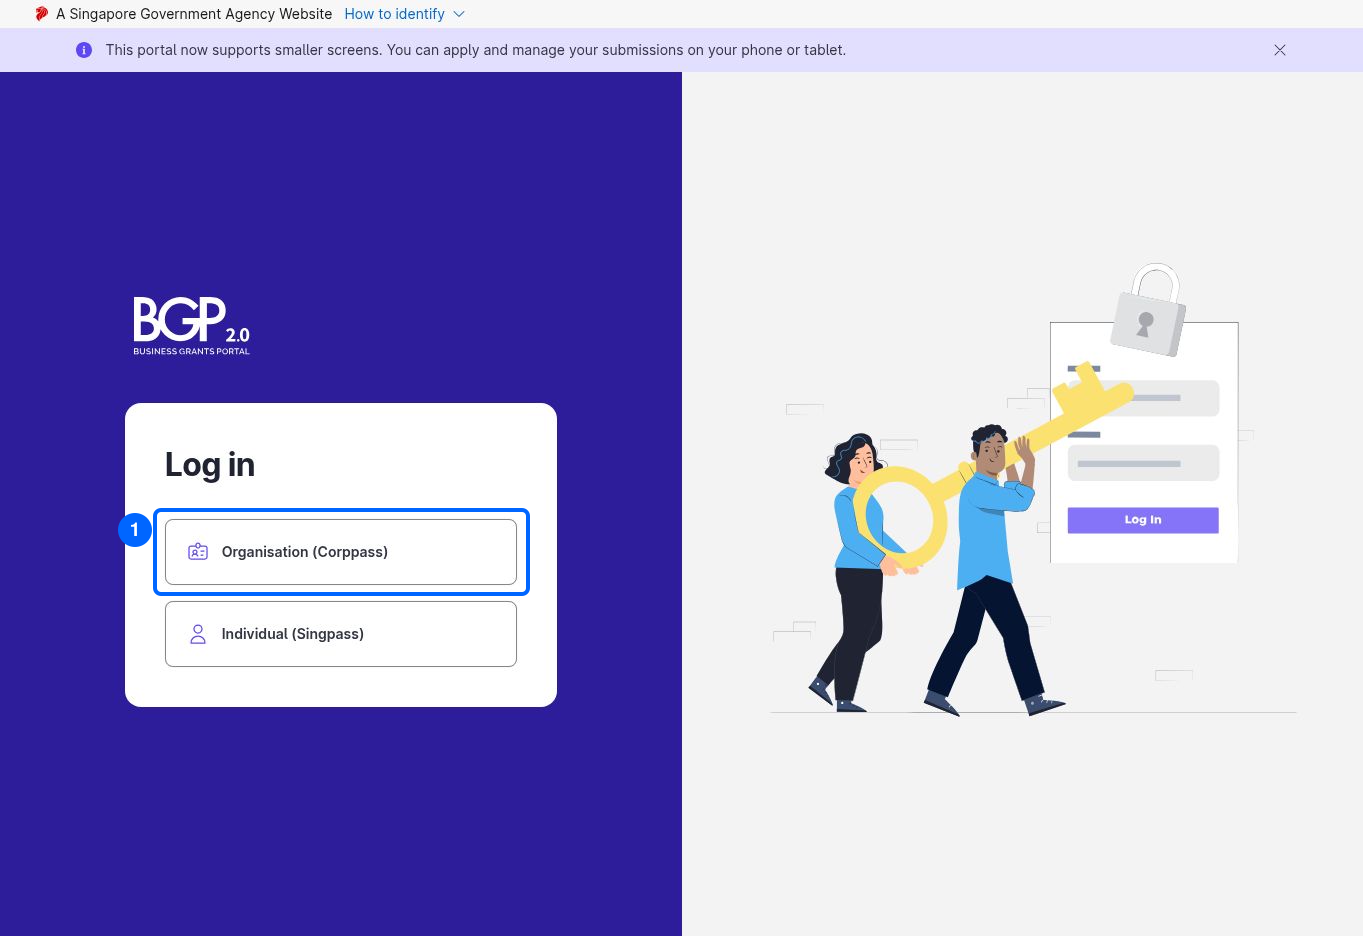This screenshot has width=1363, height=936.
Task: Click the Singpass person icon
Action: pos(198,634)
